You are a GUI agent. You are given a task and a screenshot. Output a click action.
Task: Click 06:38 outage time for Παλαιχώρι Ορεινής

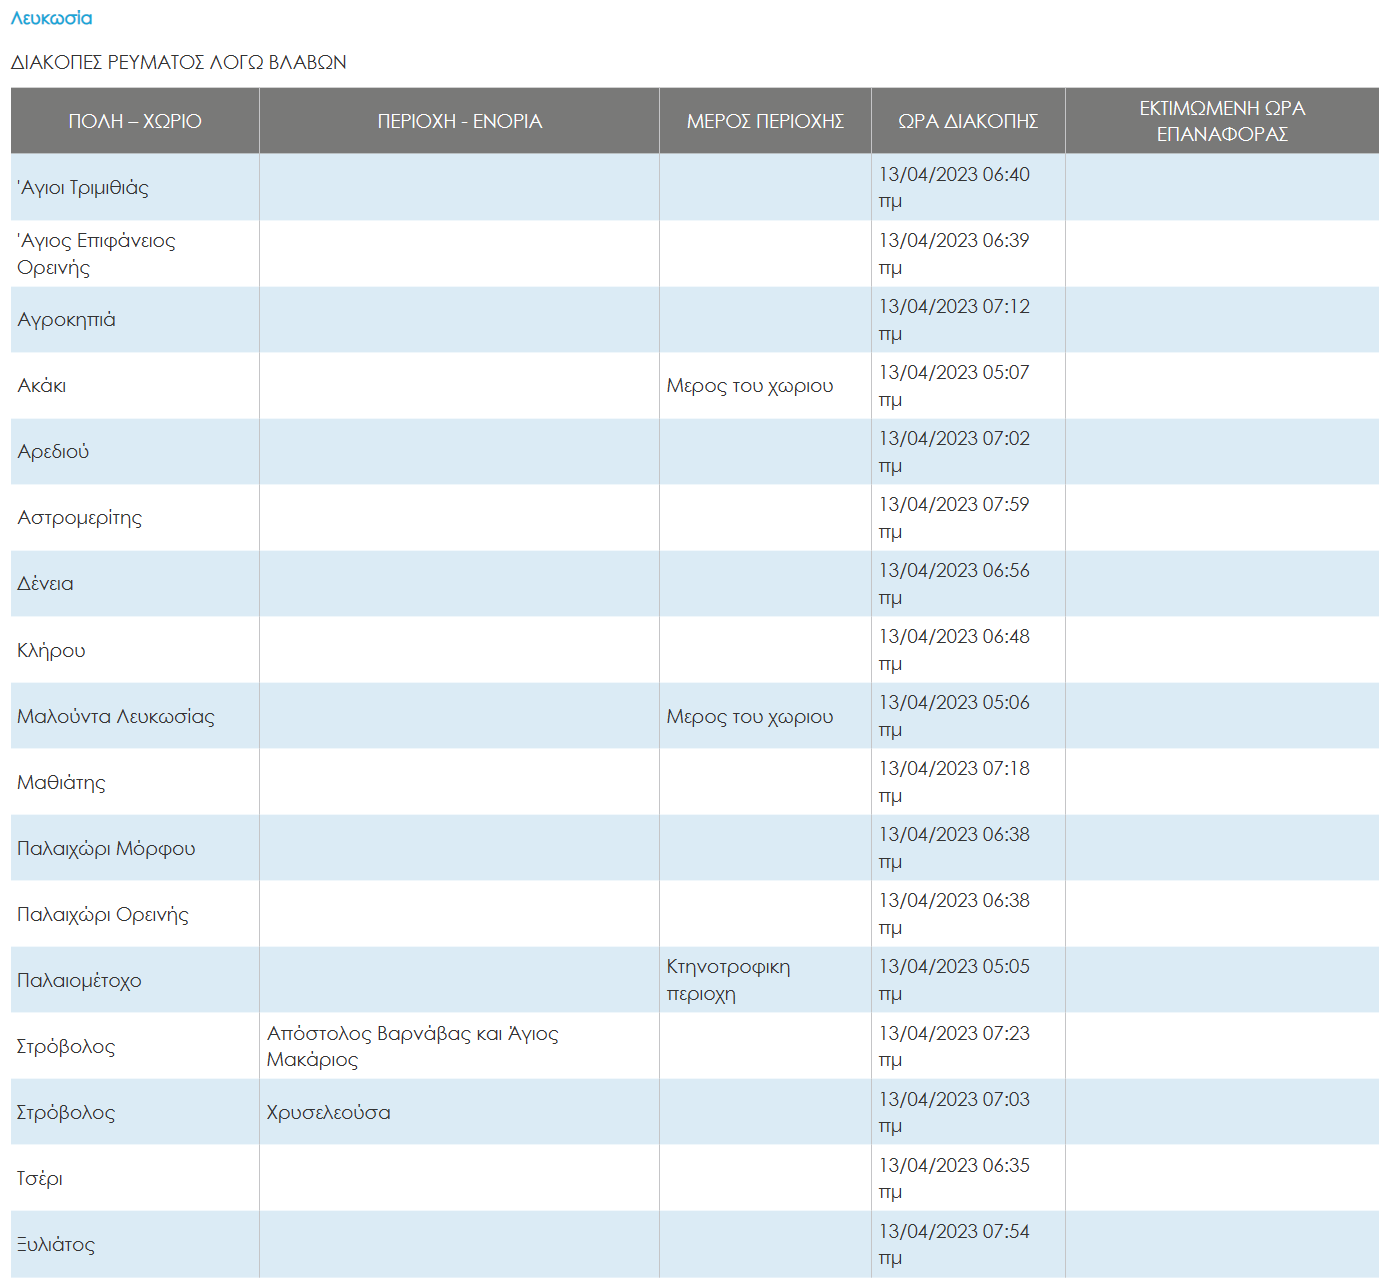coord(968,914)
